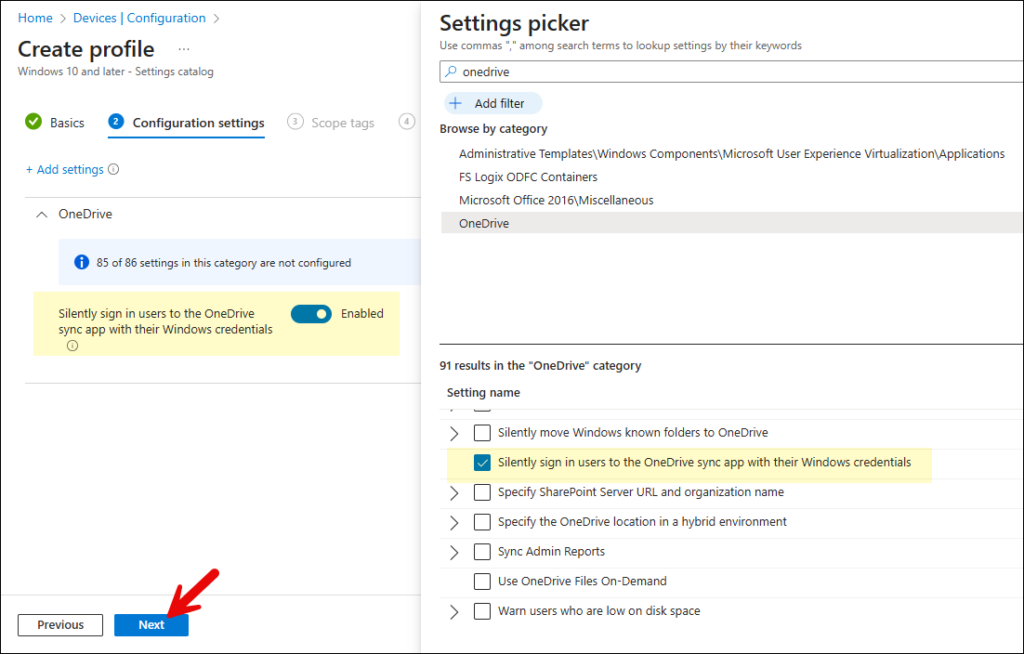
Task: Check the Sync Admin Reports checkbox
Action: [x=482, y=551]
